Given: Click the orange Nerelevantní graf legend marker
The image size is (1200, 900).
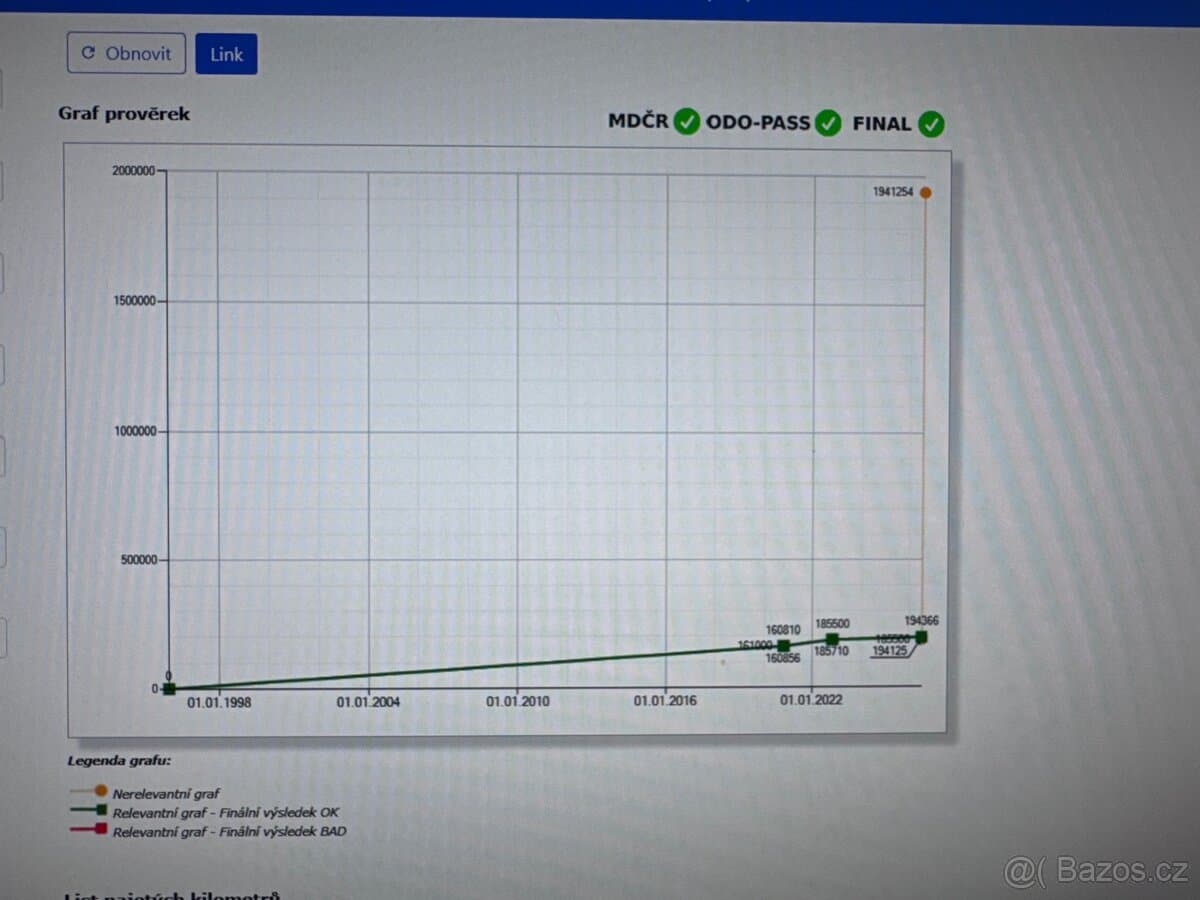Looking at the screenshot, I should click(x=99, y=792).
